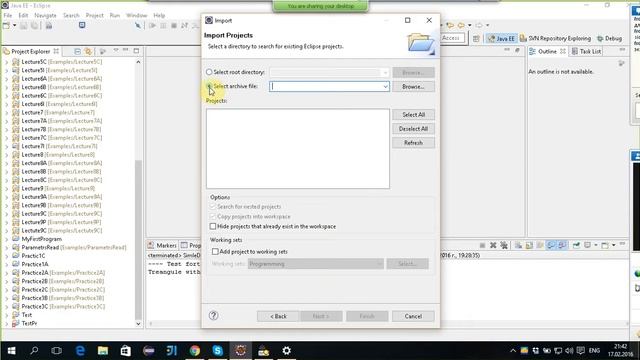
Task: Select the TestPr project
Action: 29,323
